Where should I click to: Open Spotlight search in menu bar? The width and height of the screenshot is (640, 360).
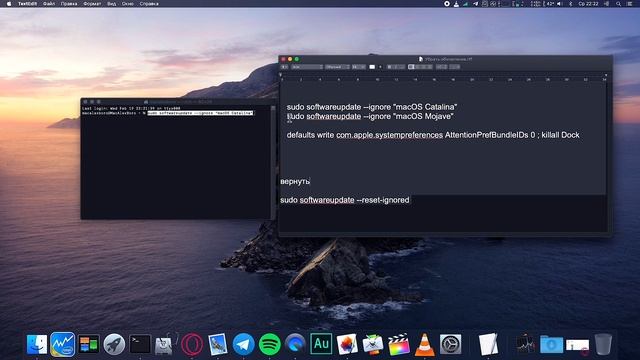(619, 4)
